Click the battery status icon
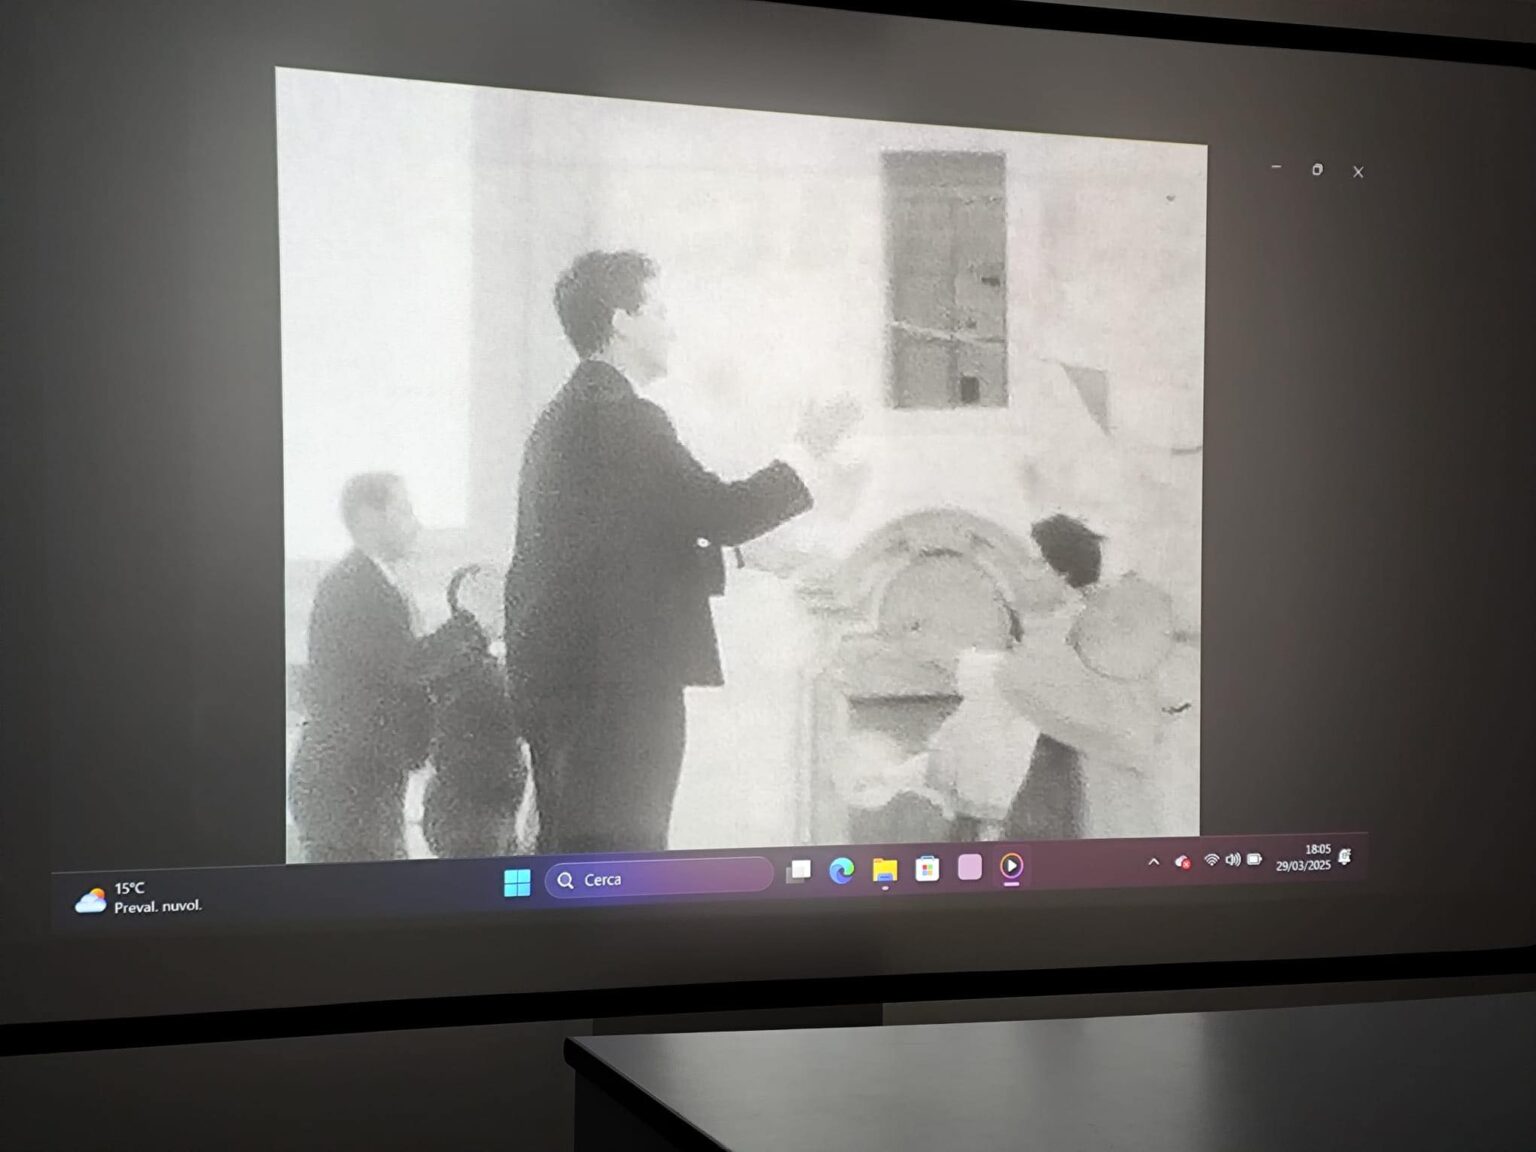The height and width of the screenshot is (1152, 1536). 1254,859
